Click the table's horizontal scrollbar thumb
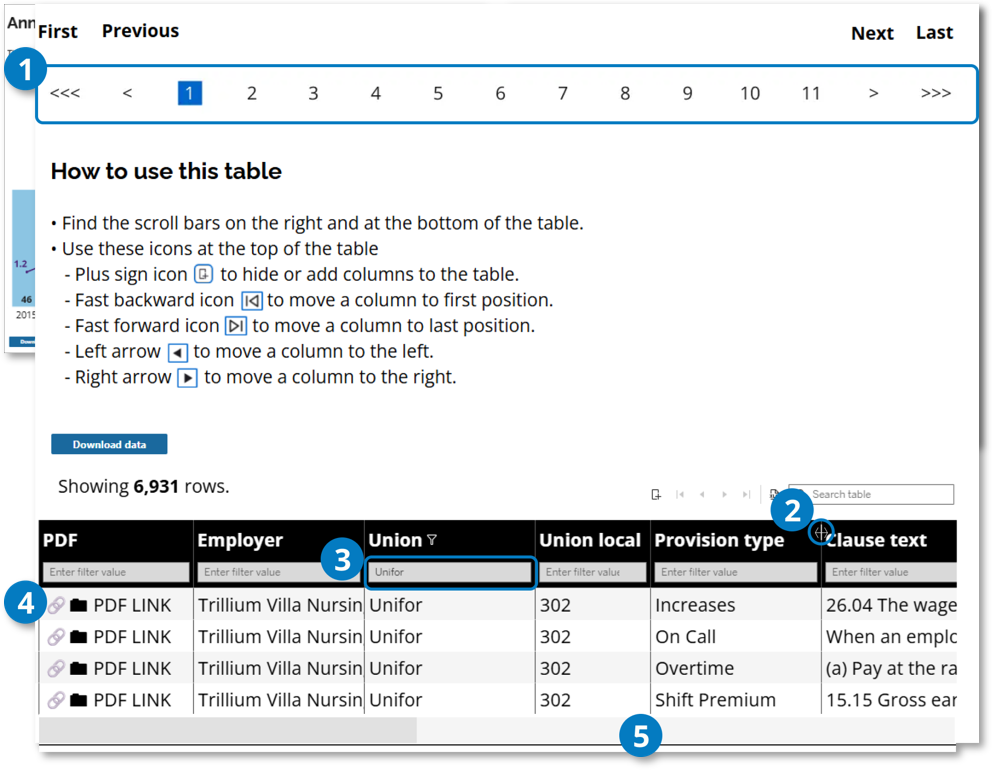The image size is (992, 770). click(x=228, y=730)
